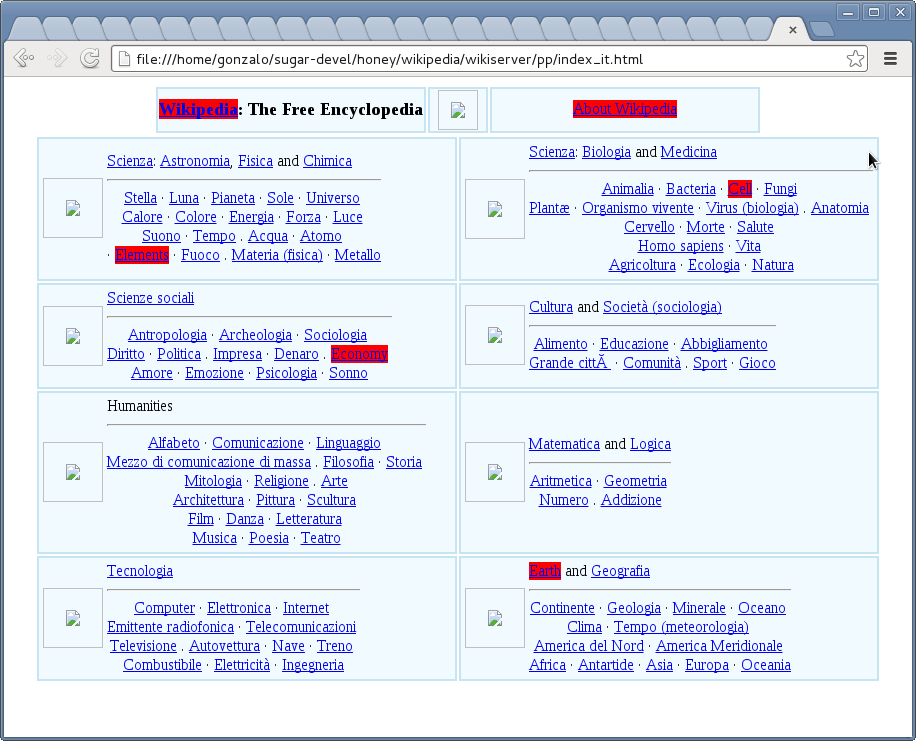This screenshot has height=741, width=916.
Task: Open the Geografia link
Action: click(x=620, y=571)
